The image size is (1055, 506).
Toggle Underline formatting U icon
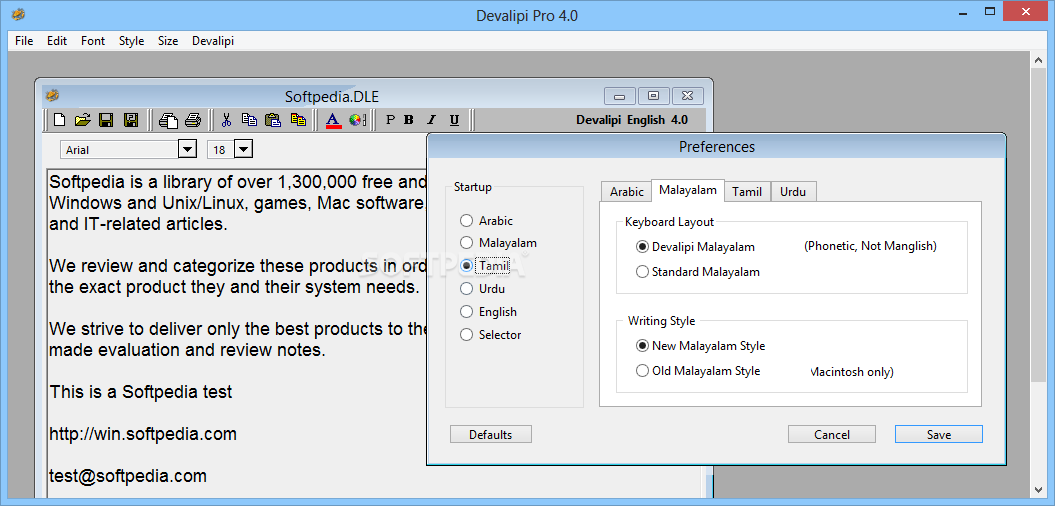454,120
